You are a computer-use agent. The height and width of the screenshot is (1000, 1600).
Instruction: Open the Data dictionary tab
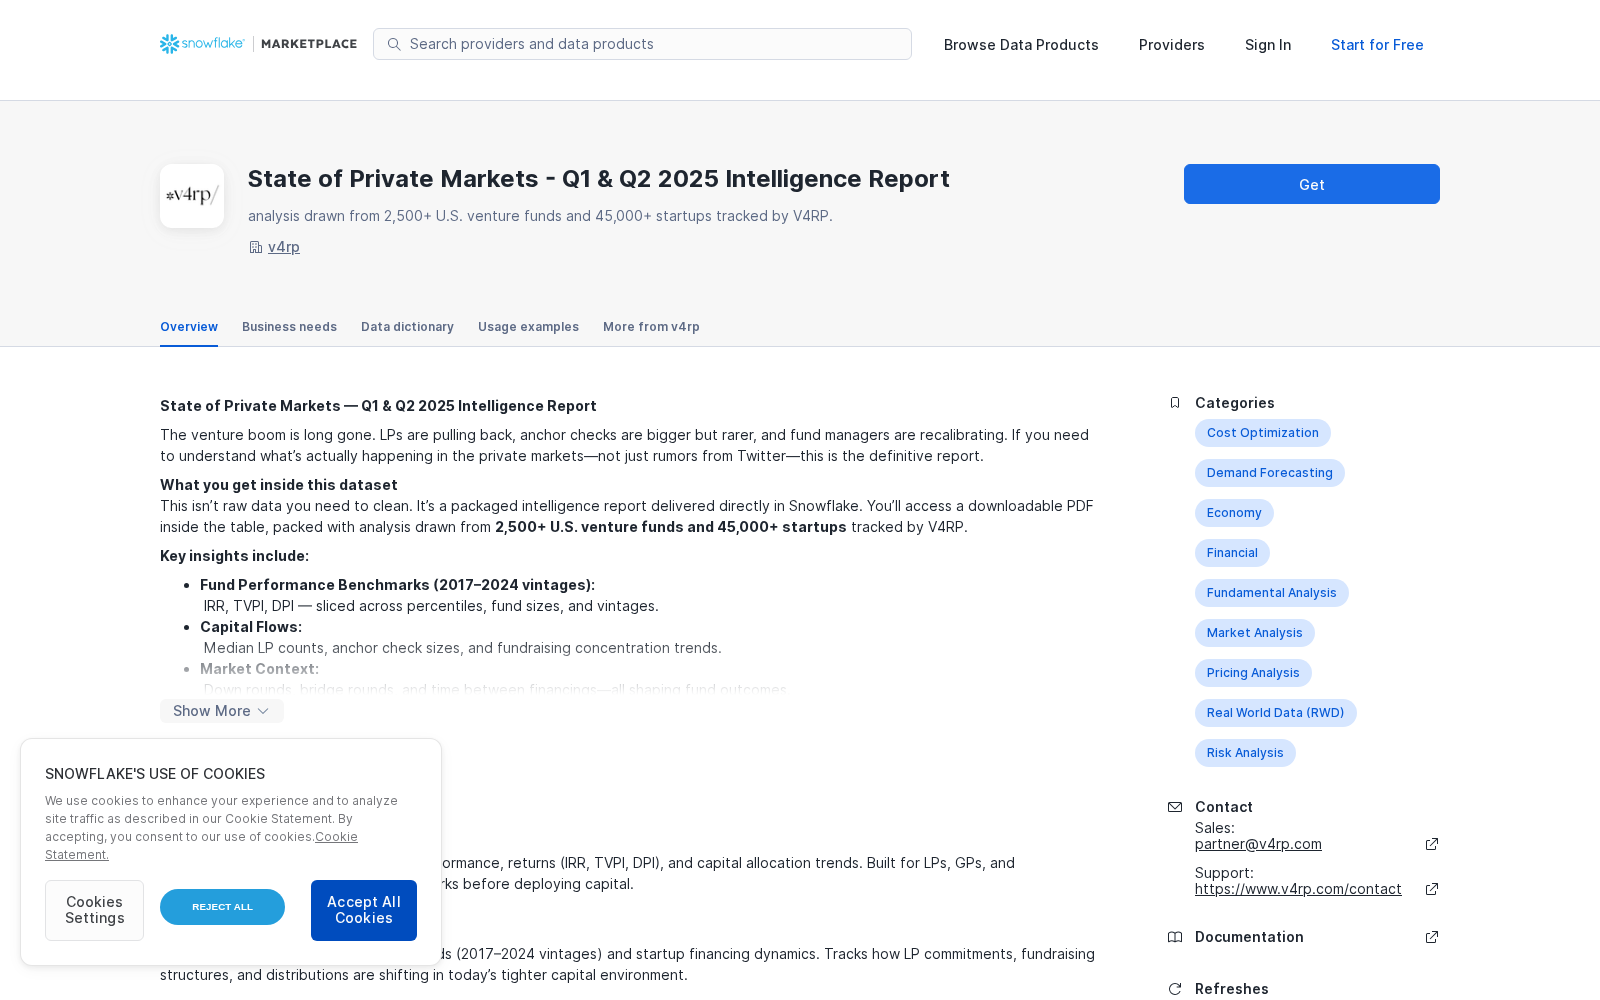(407, 327)
